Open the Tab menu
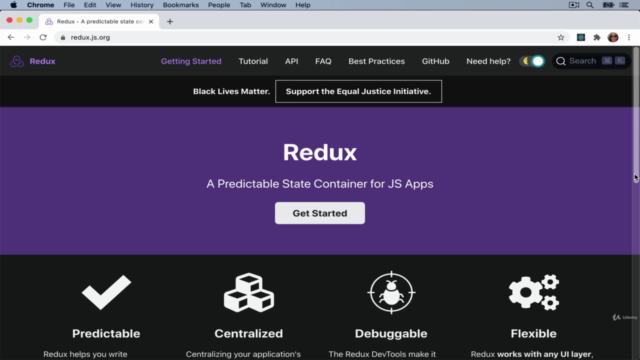640x360 pixels. coord(245,5)
